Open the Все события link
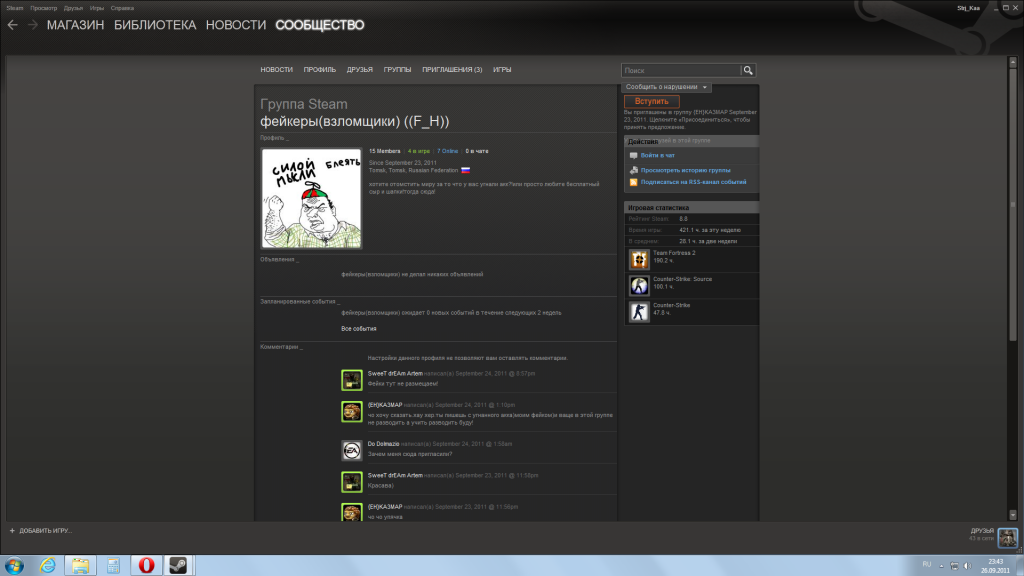The height and width of the screenshot is (576, 1024). [x=359, y=328]
